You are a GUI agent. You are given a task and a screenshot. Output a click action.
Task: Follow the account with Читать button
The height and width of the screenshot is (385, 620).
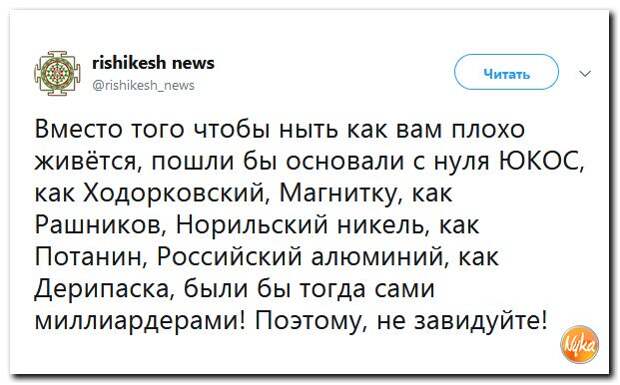click(507, 72)
